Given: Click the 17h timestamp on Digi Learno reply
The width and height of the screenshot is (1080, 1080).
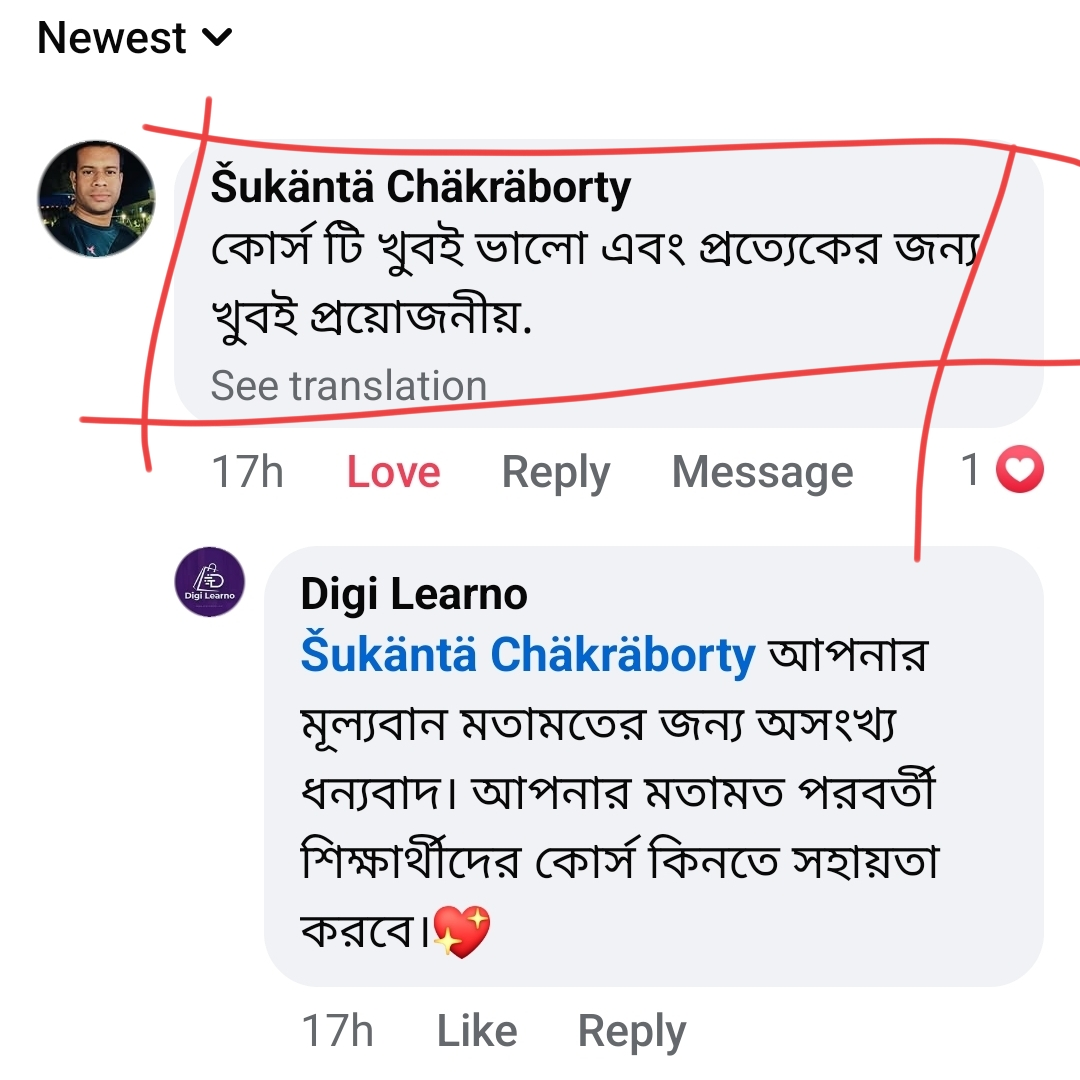Looking at the screenshot, I should coord(338,1031).
